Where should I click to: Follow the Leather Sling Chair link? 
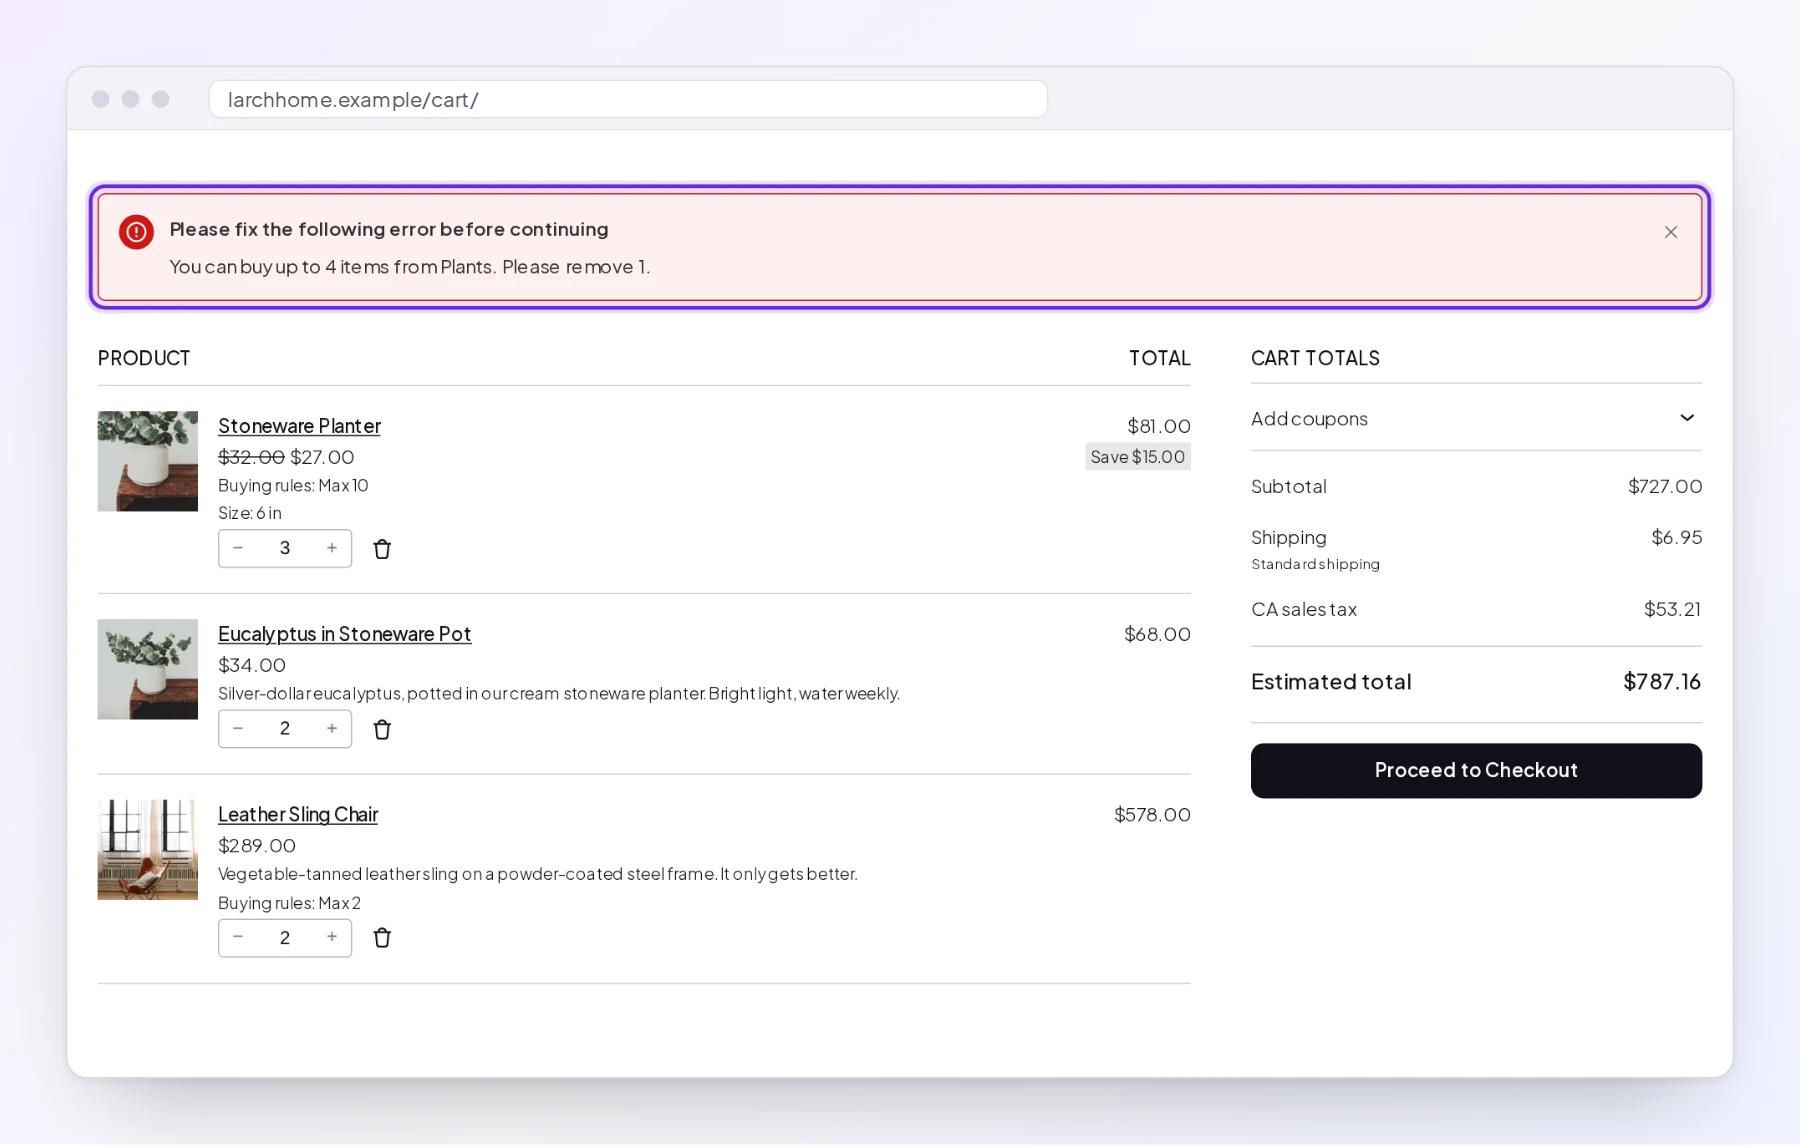point(298,815)
